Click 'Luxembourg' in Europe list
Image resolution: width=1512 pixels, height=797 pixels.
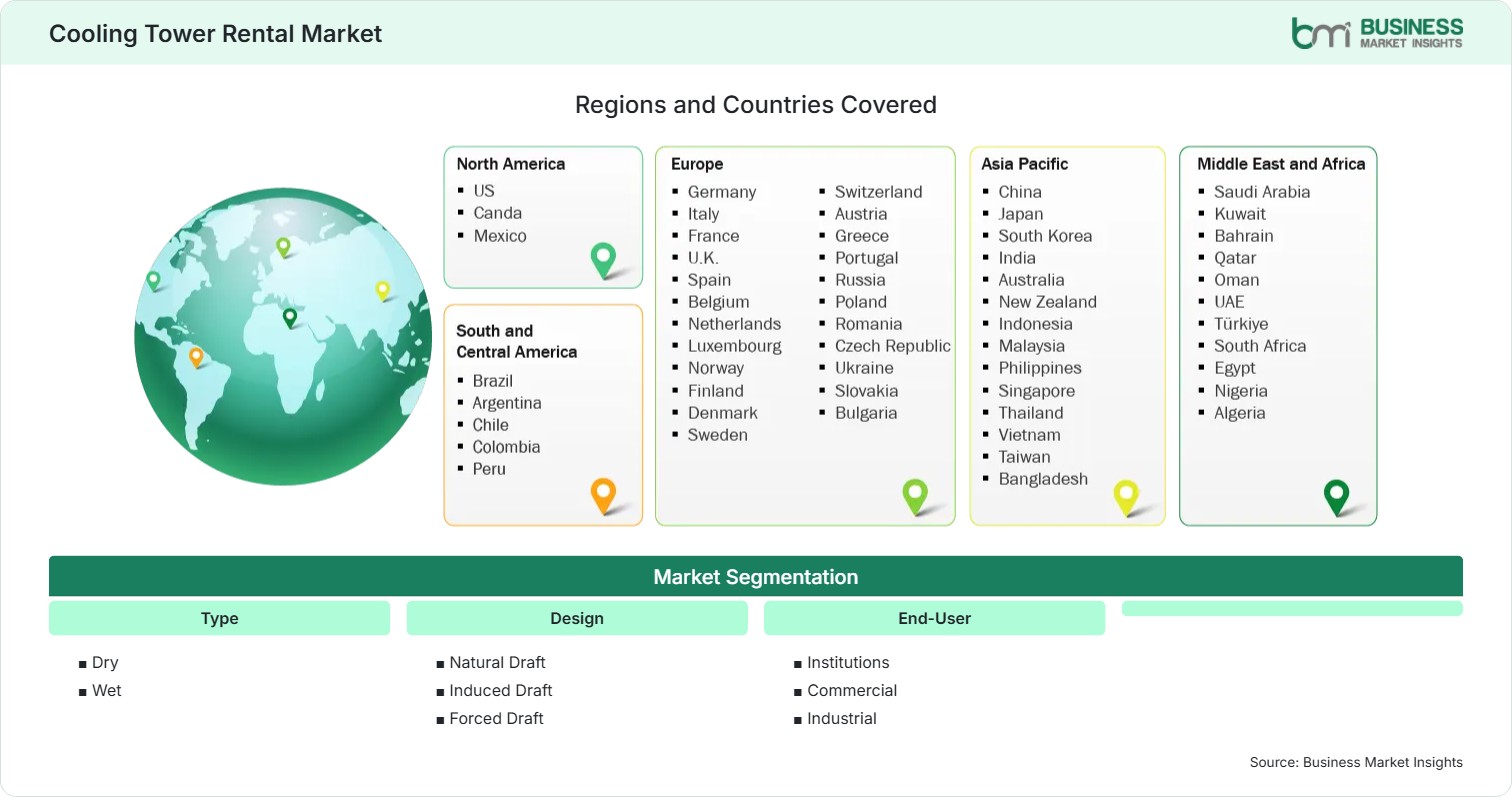click(x=735, y=345)
